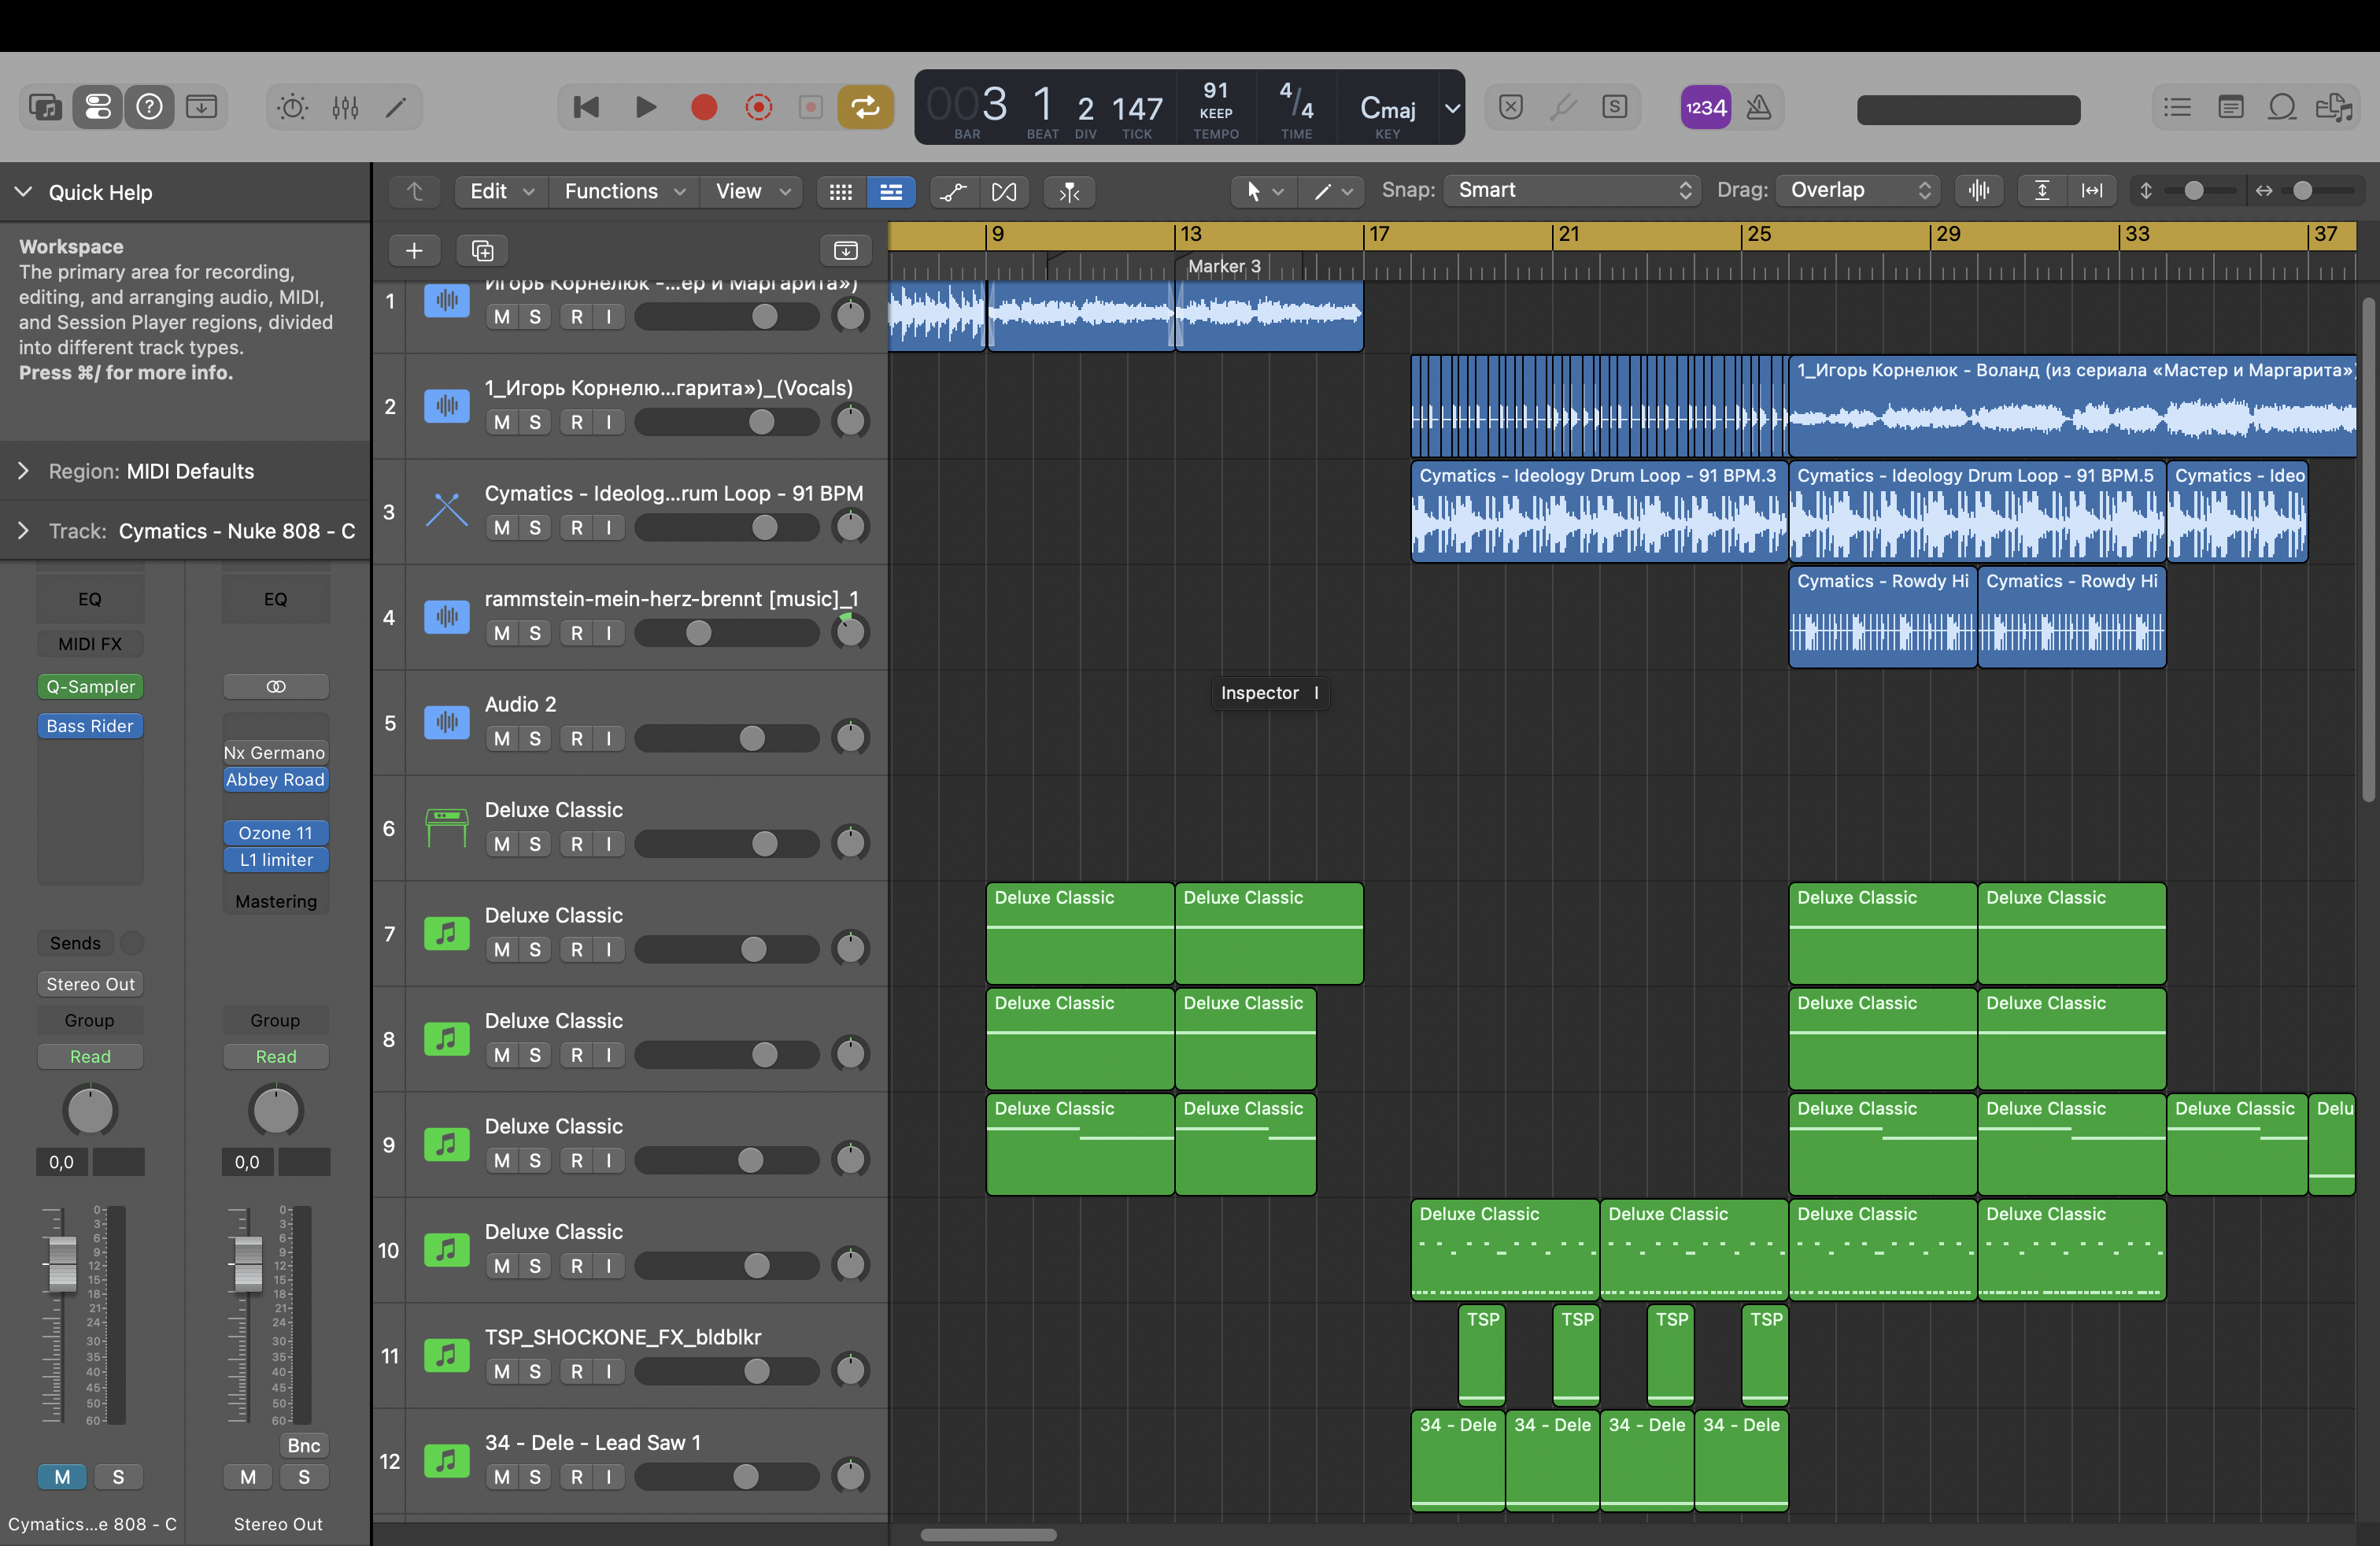Open the LCD display mode dropdown arrow
This screenshot has width=2380, height=1546.
click(x=1451, y=108)
